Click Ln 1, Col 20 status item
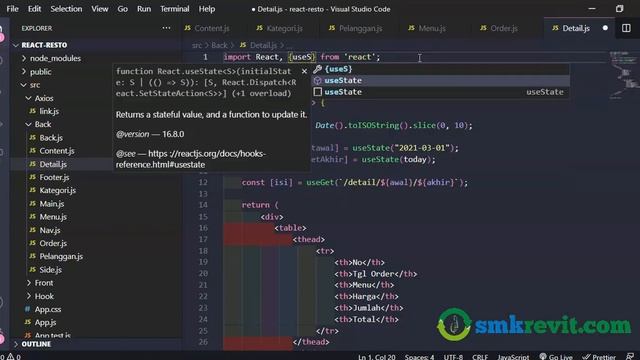This screenshot has width=640, height=360. (x=376, y=357)
